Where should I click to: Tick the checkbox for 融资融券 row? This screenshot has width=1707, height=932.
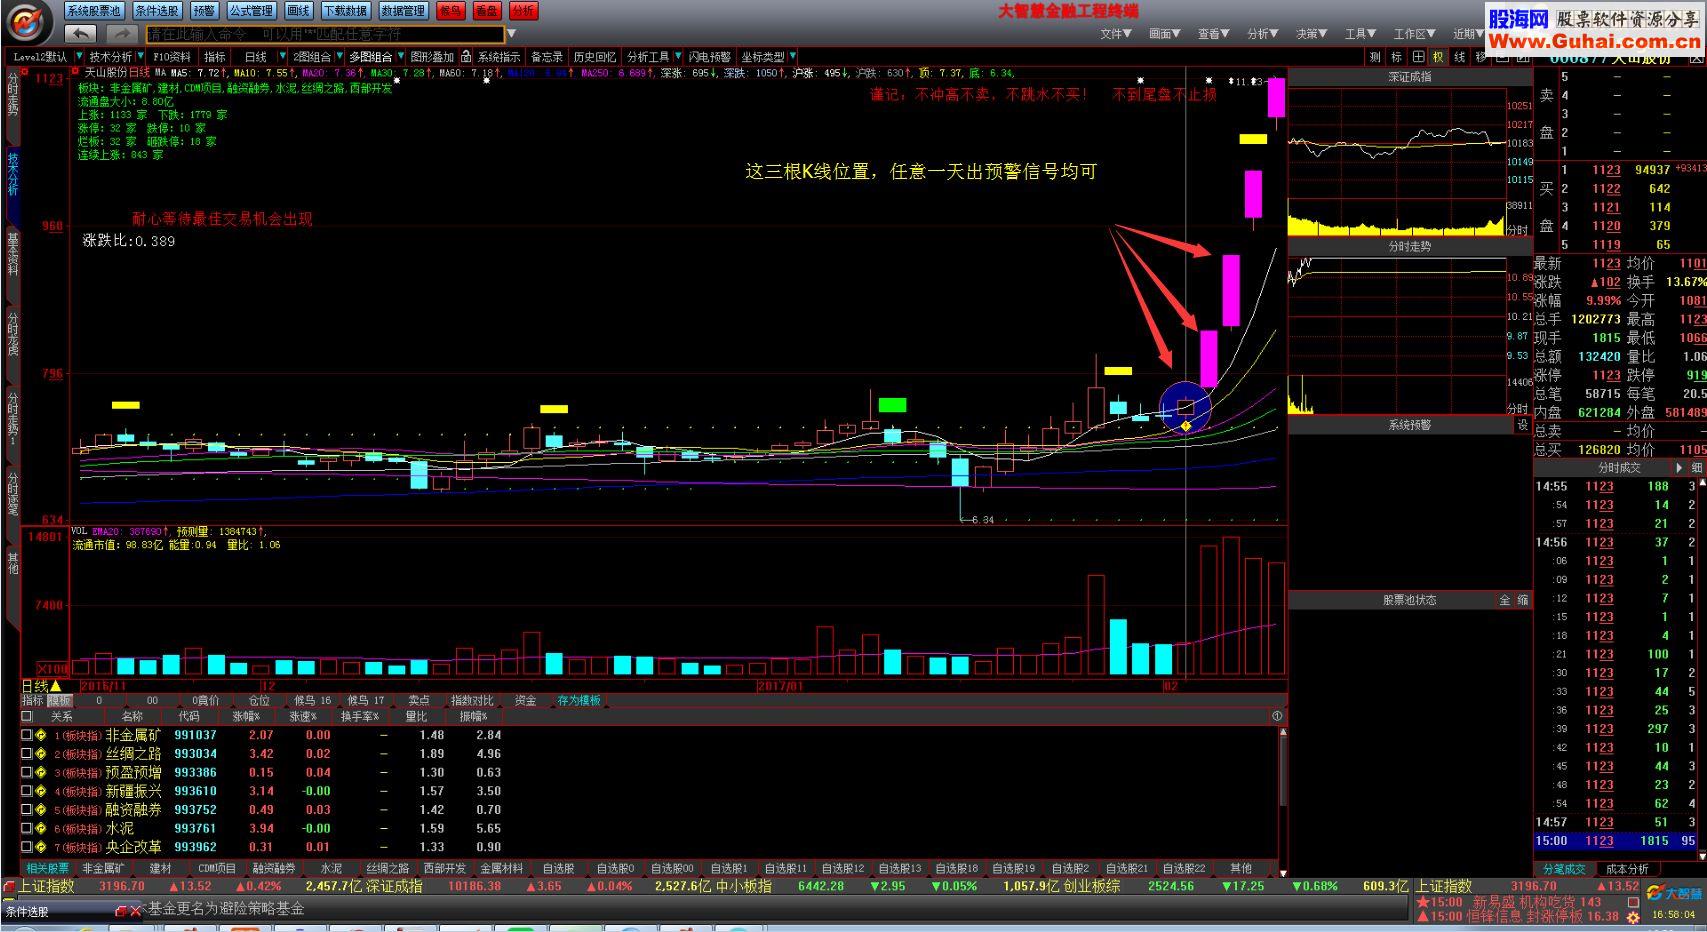pos(27,809)
